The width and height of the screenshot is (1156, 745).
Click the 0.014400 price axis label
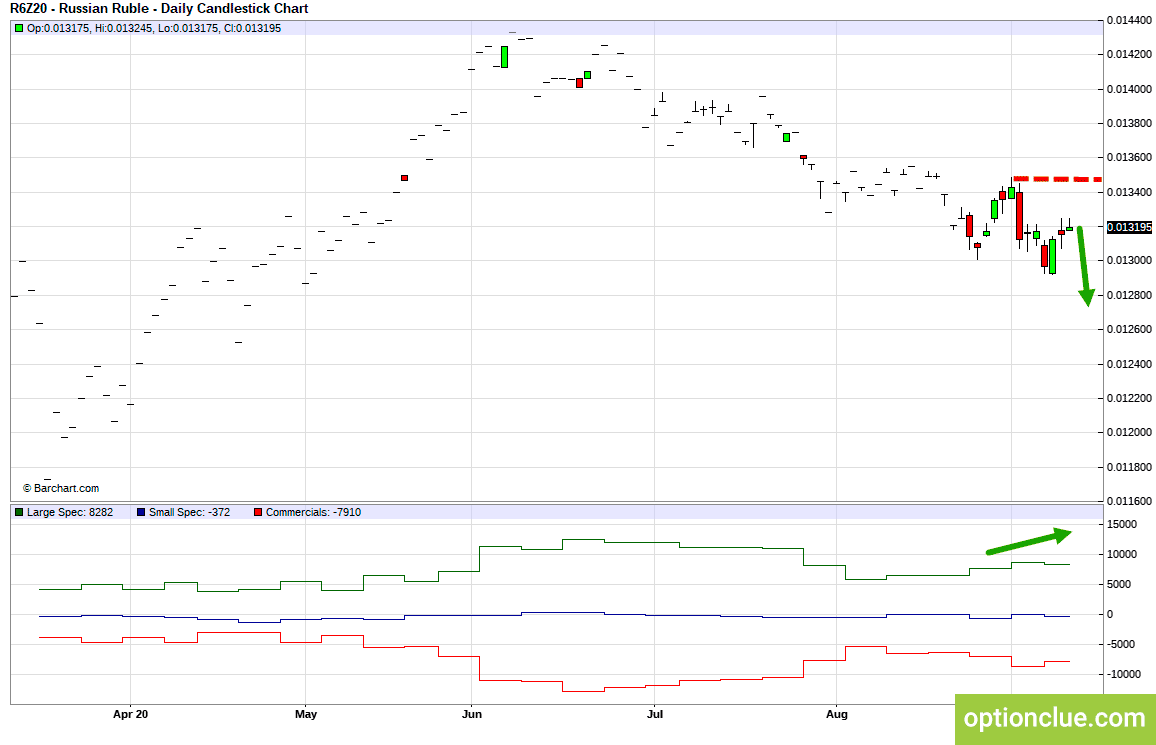click(1129, 21)
